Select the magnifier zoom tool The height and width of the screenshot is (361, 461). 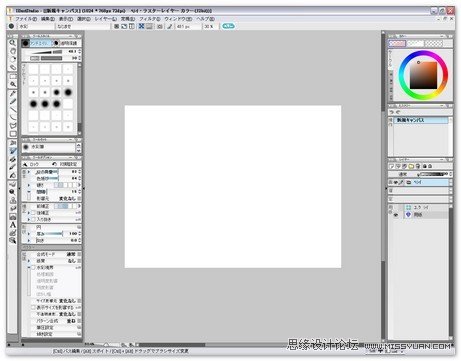[x=12, y=43]
